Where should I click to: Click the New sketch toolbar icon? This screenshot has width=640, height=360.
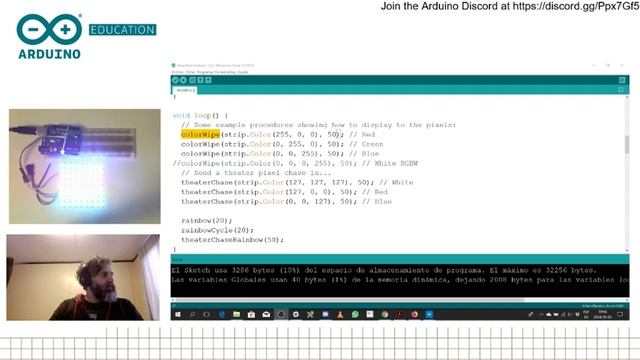point(193,80)
